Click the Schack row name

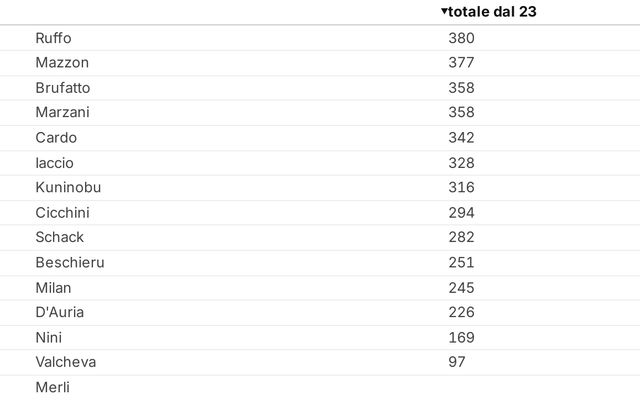[60, 237]
